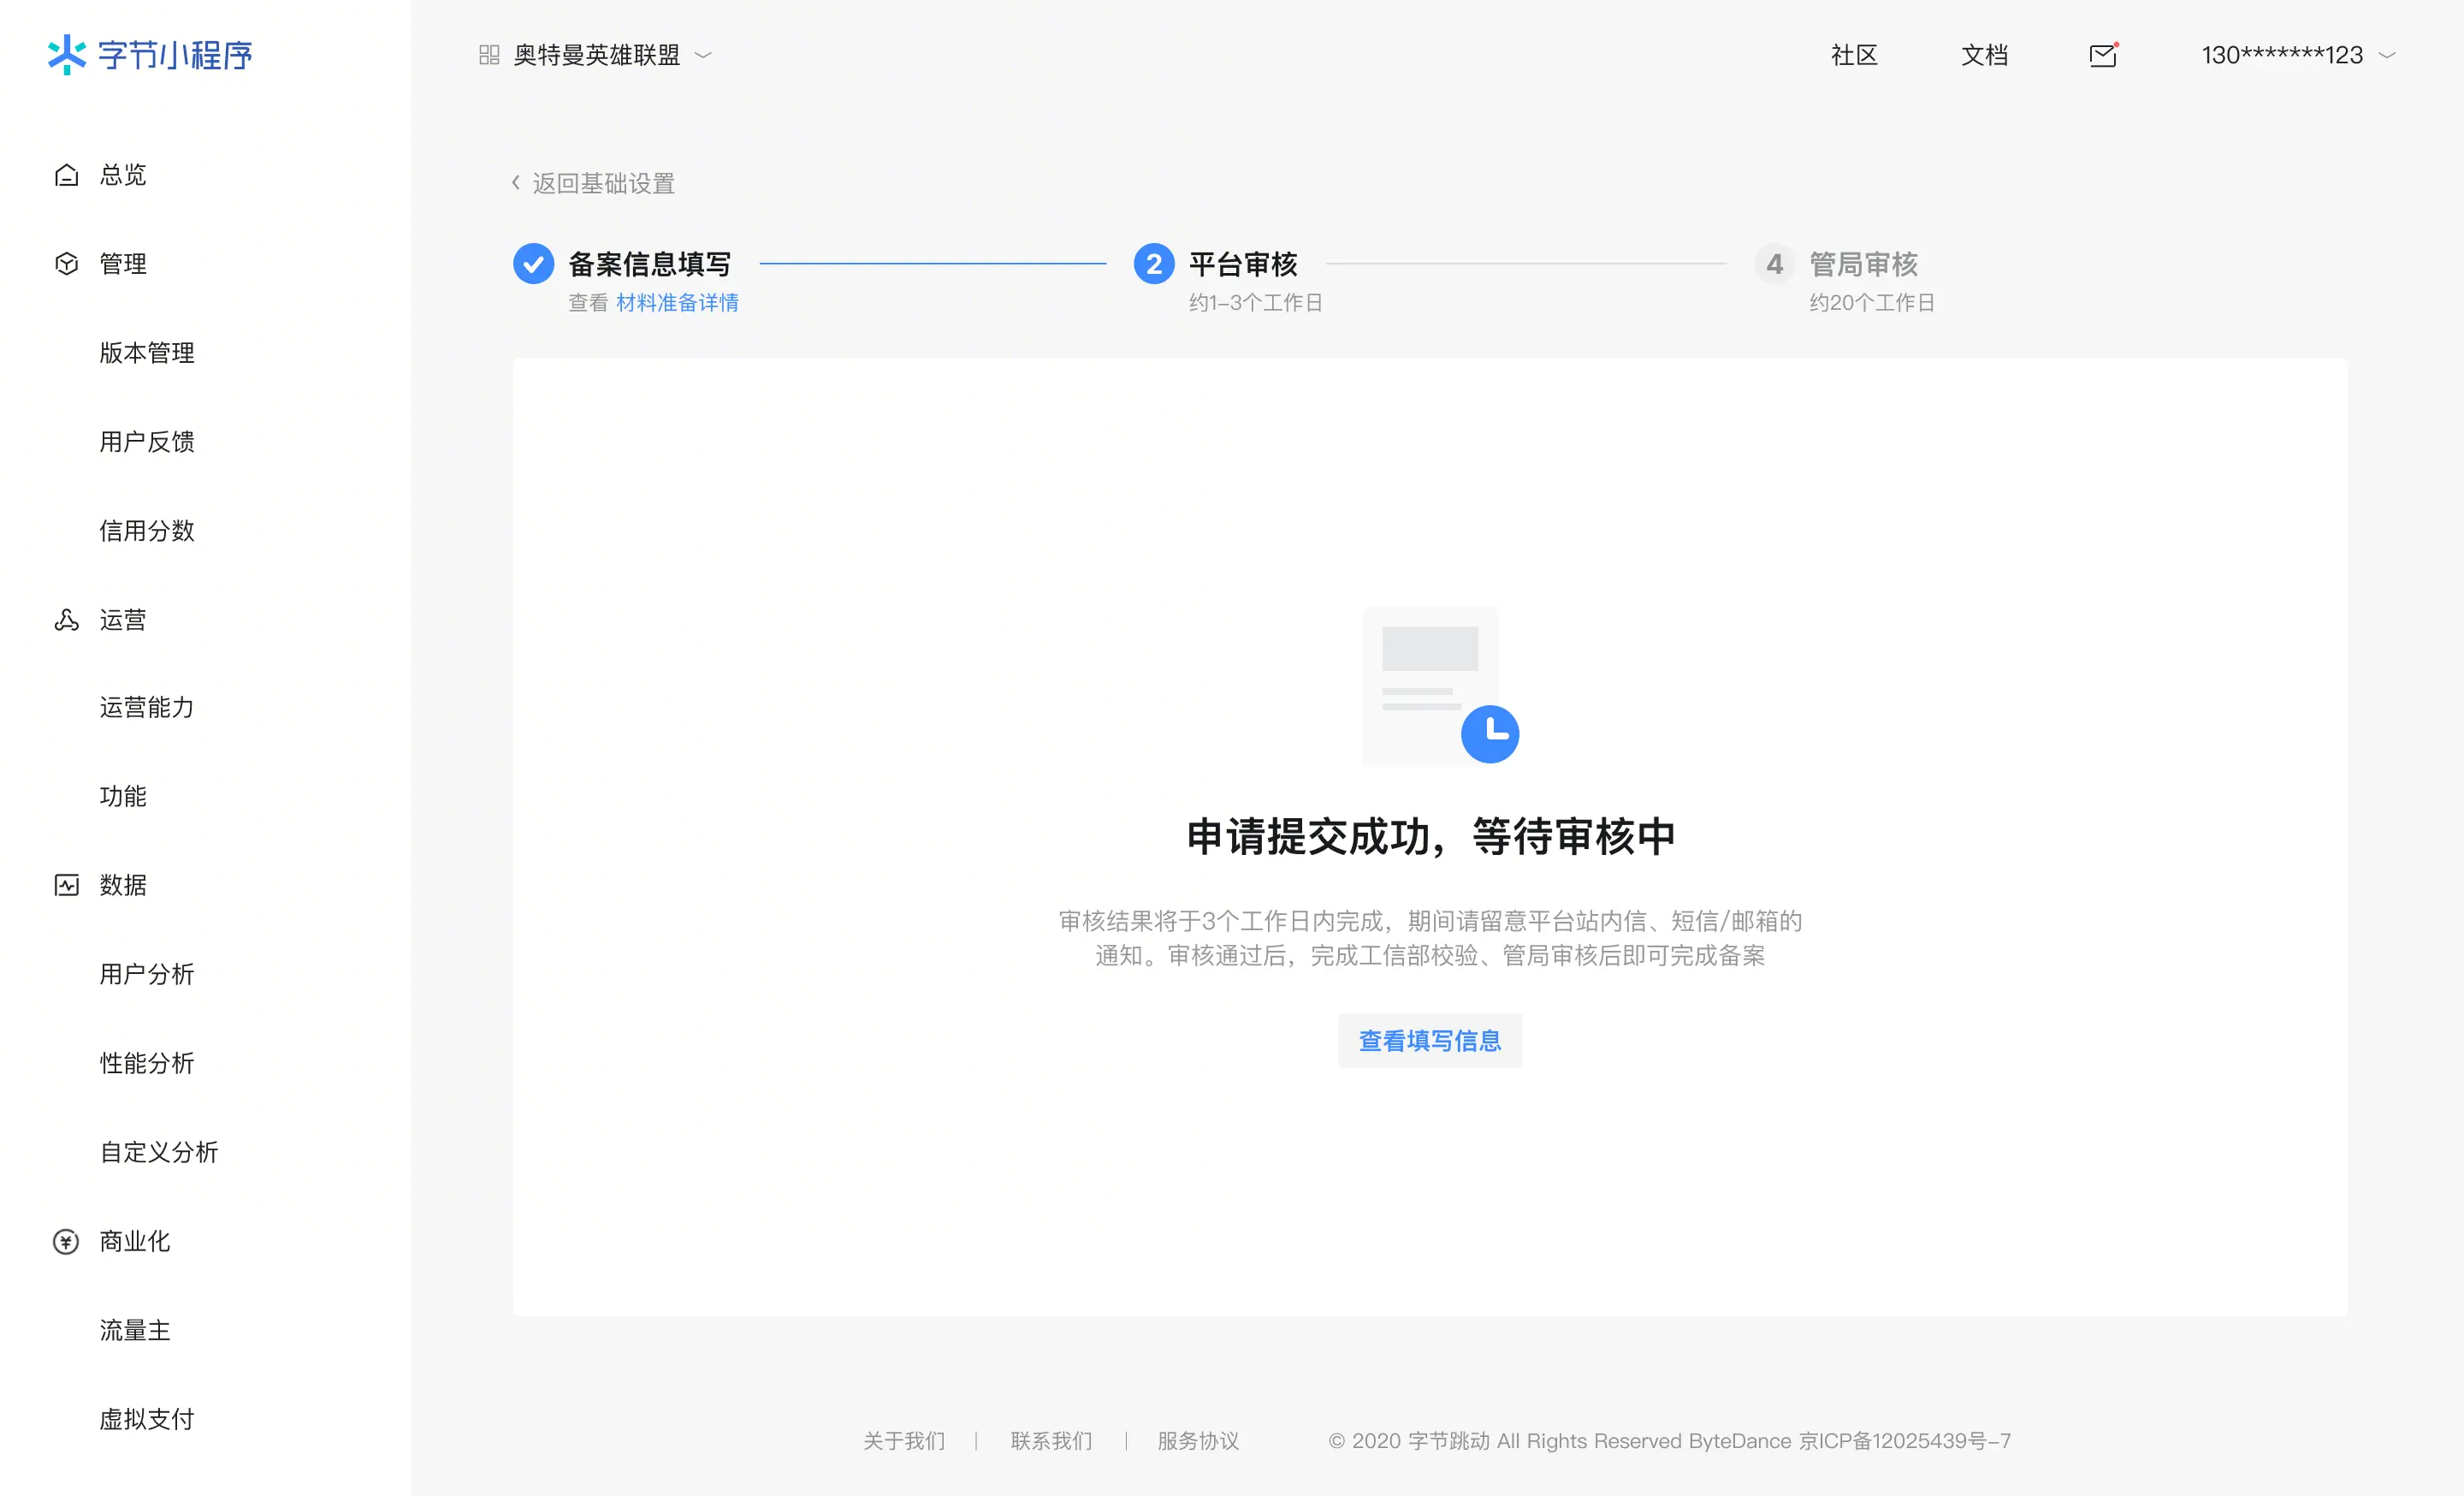The height and width of the screenshot is (1496, 2464).
Task: Click the 总览 home icon
Action: [x=66, y=175]
